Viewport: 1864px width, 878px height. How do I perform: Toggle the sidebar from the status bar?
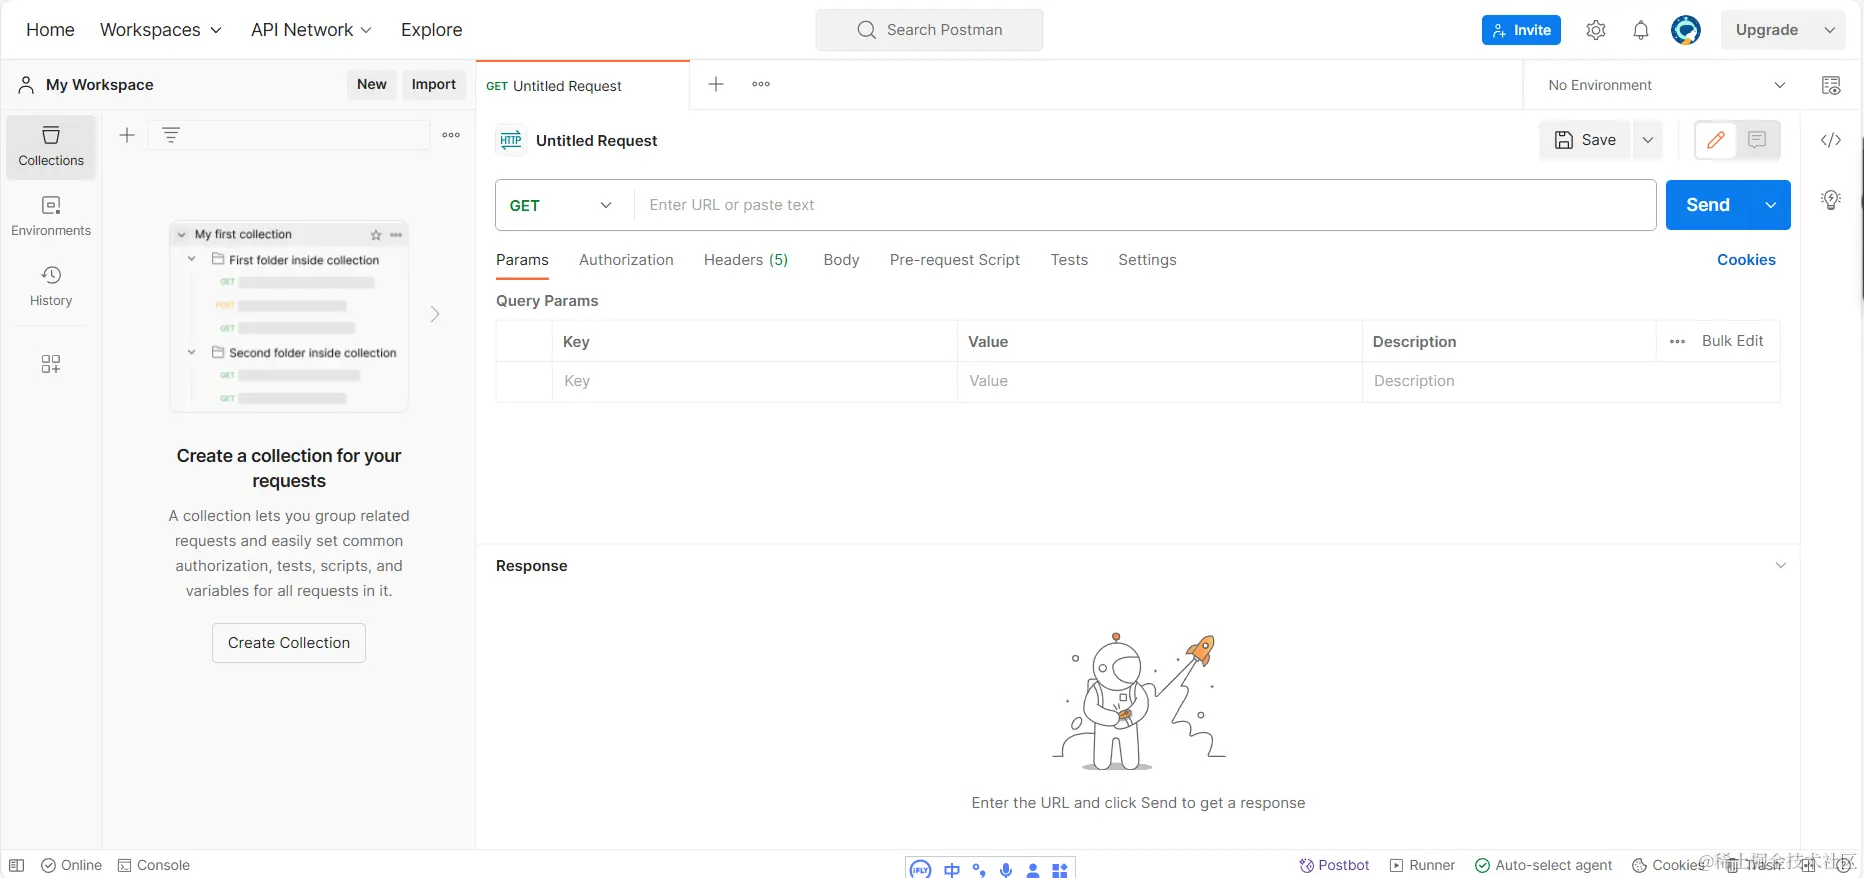(x=16, y=865)
